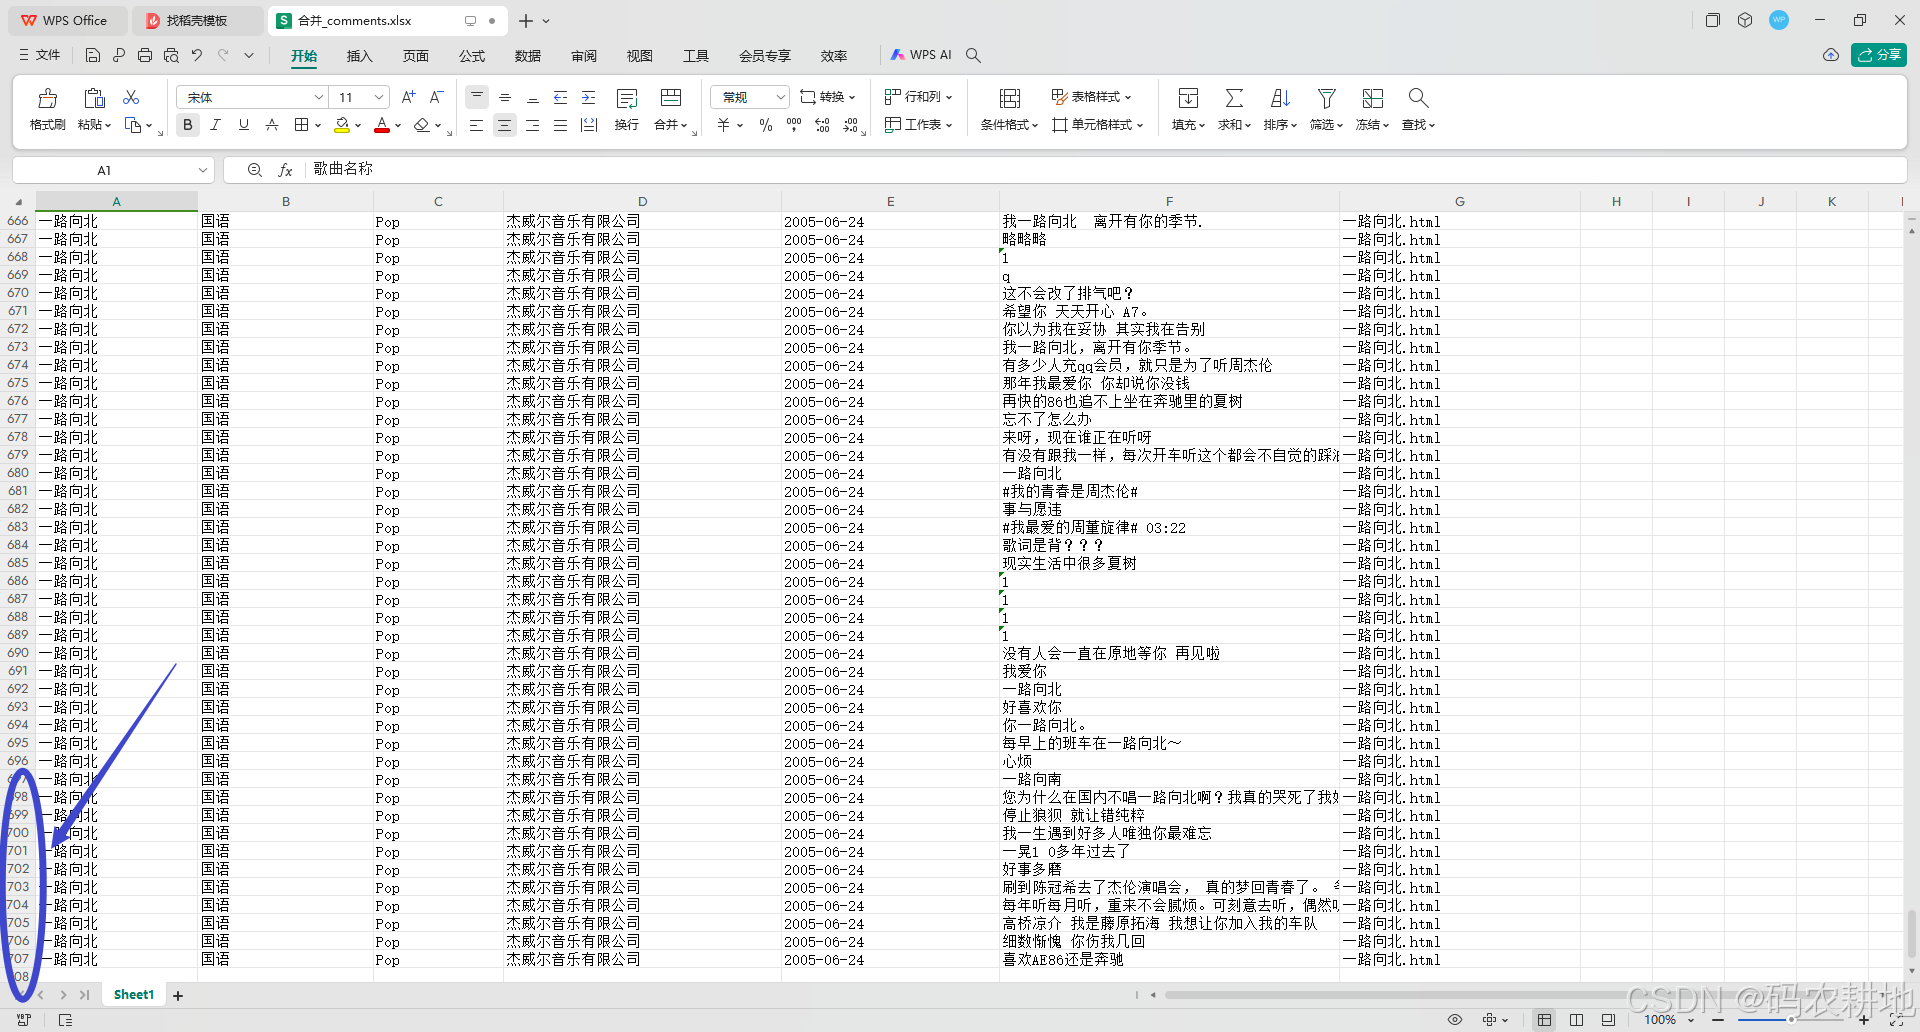Click the Conditional formatting (条件格式) icon
This screenshot has height=1032, width=1920.
pyautogui.click(x=1010, y=98)
